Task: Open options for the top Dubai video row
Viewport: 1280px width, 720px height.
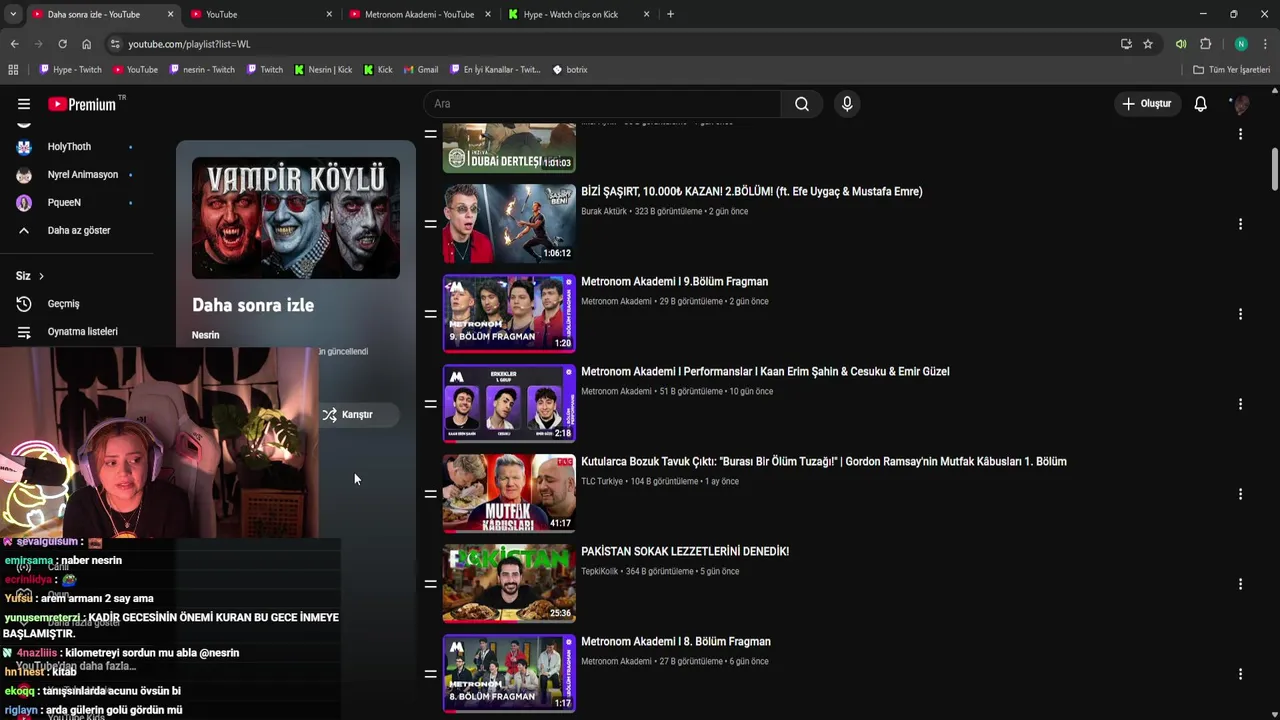Action: coord(1240,134)
